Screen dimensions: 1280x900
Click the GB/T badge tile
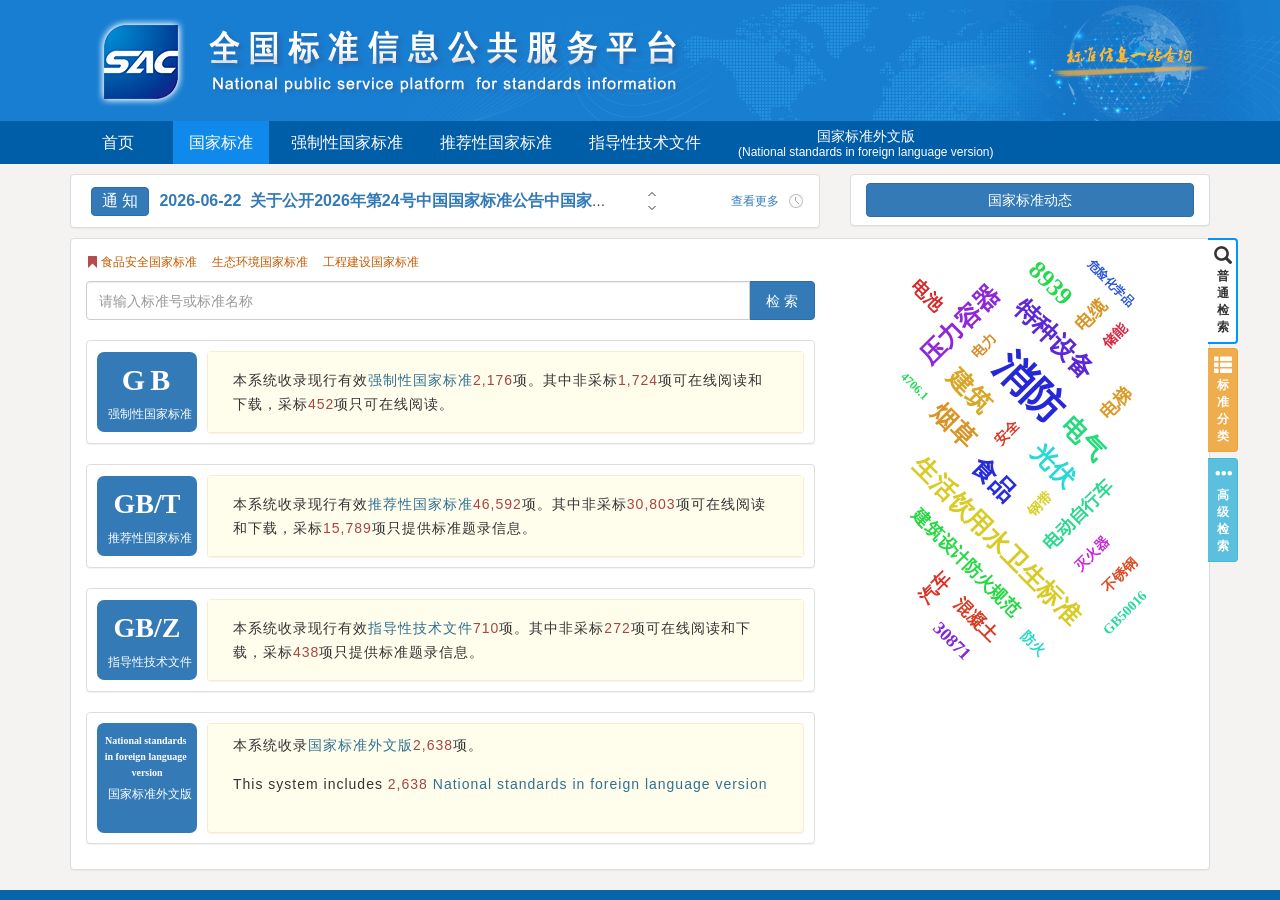pos(147,516)
